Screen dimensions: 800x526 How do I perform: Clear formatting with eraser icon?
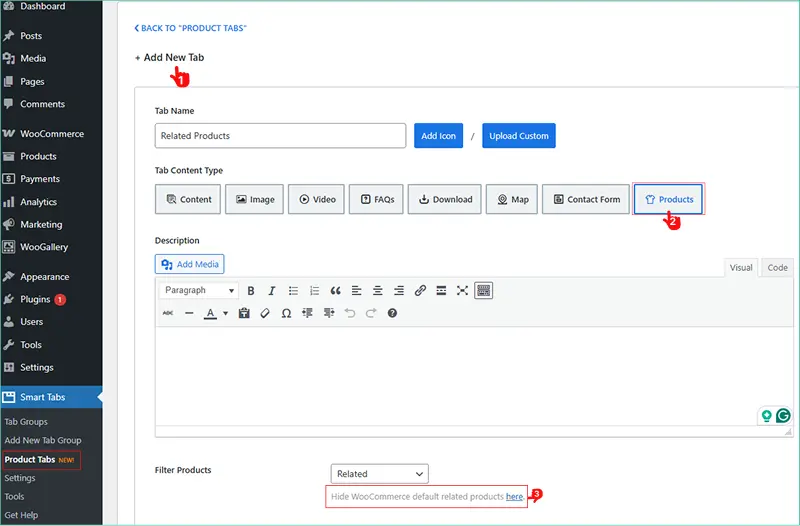(265, 313)
